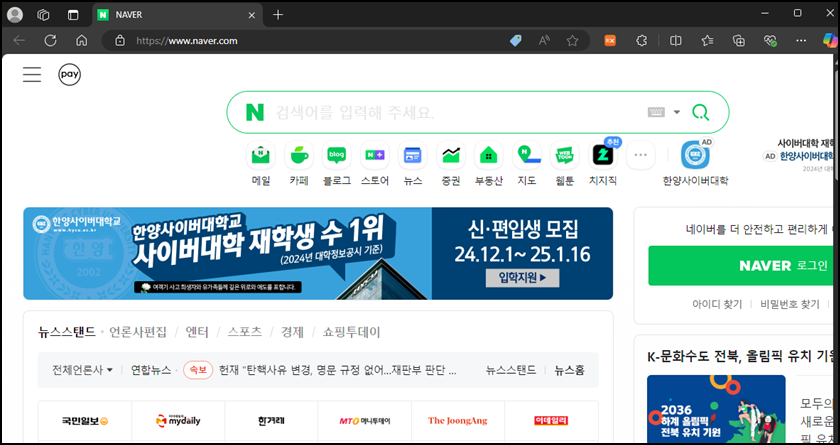The height and width of the screenshot is (445, 840).
Task: Expand the 전체언론사 dropdown
Action: pos(82,370)
